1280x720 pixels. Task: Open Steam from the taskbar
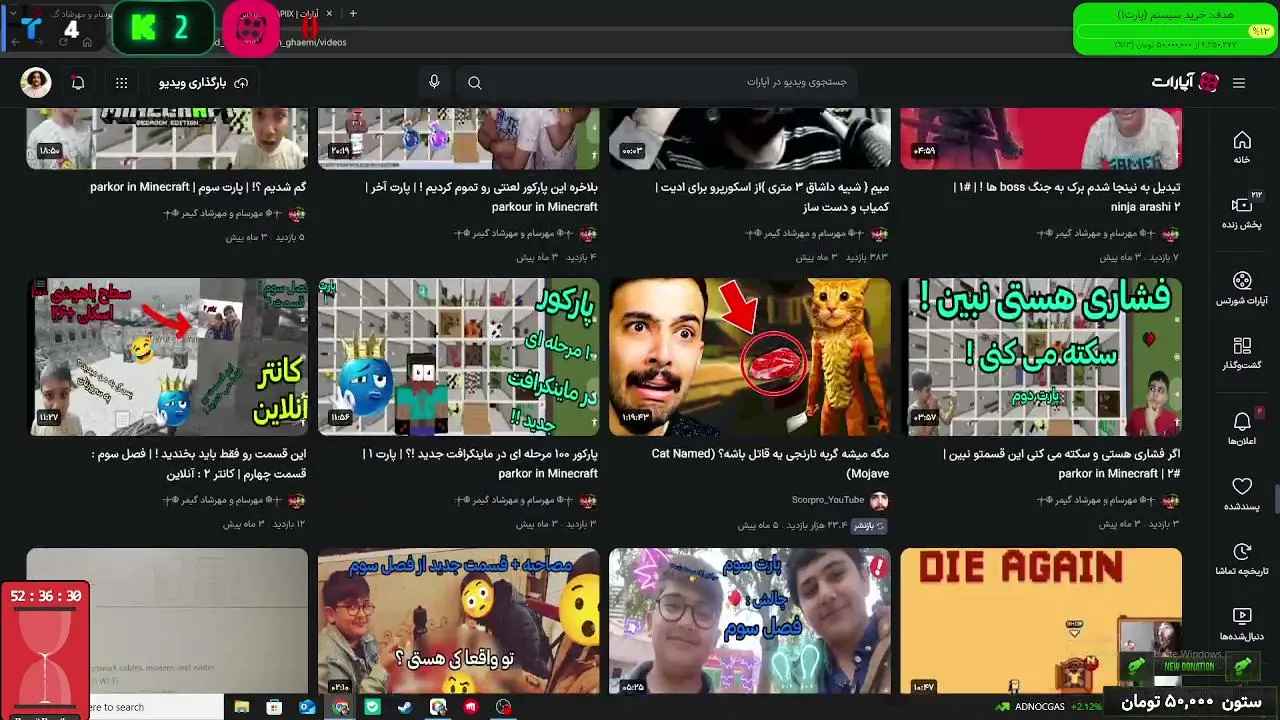coord(405,707)
